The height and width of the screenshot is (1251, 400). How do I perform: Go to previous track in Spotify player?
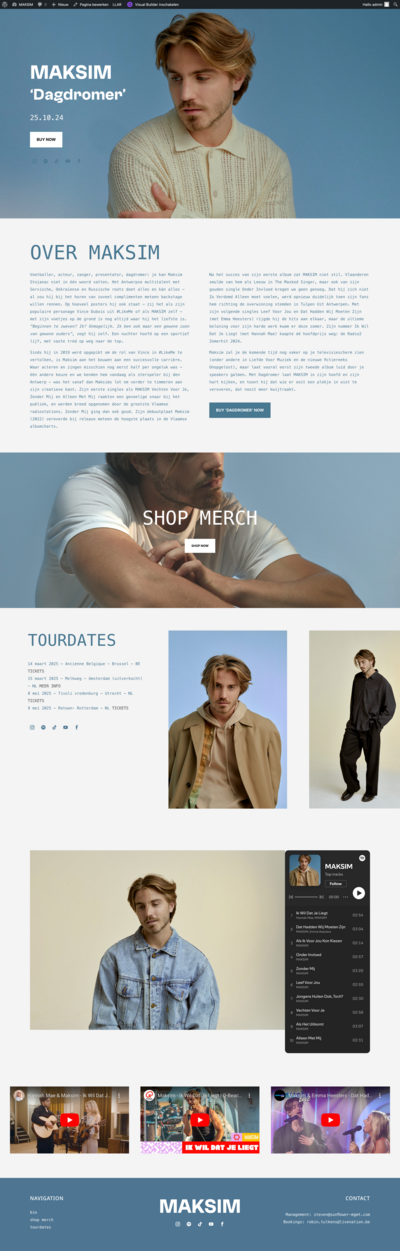coord(291,897)
